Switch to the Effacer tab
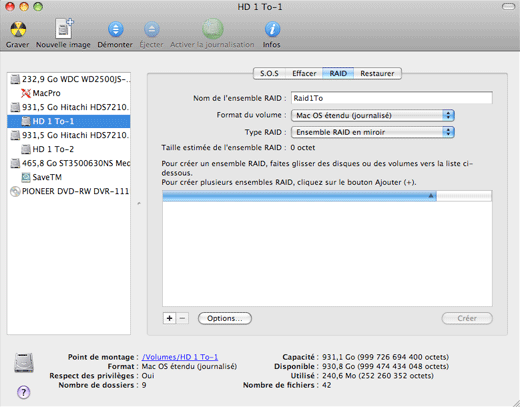520x407 pixels. (304, 73)
